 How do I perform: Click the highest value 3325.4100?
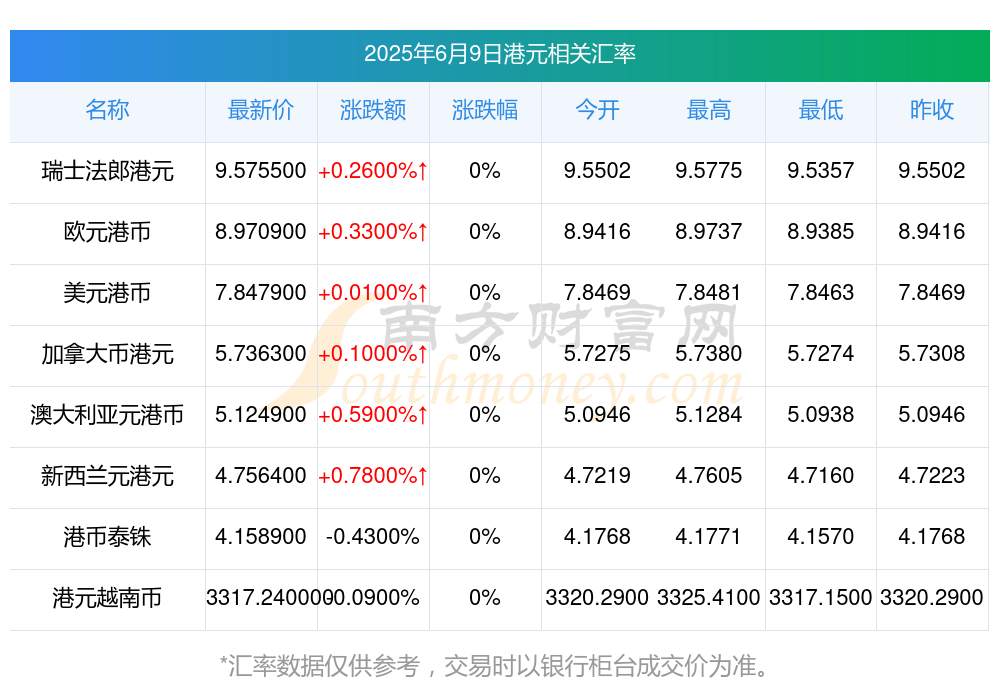point(709,598)
